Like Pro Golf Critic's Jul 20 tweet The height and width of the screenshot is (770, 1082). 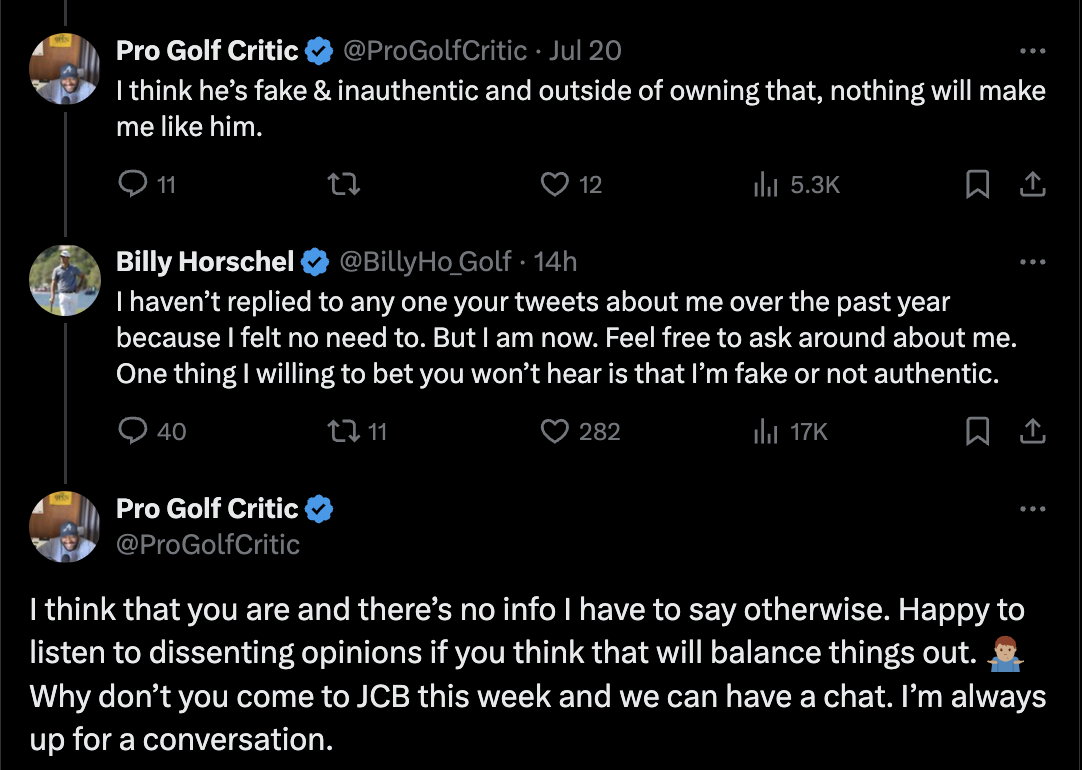(555, 184)
